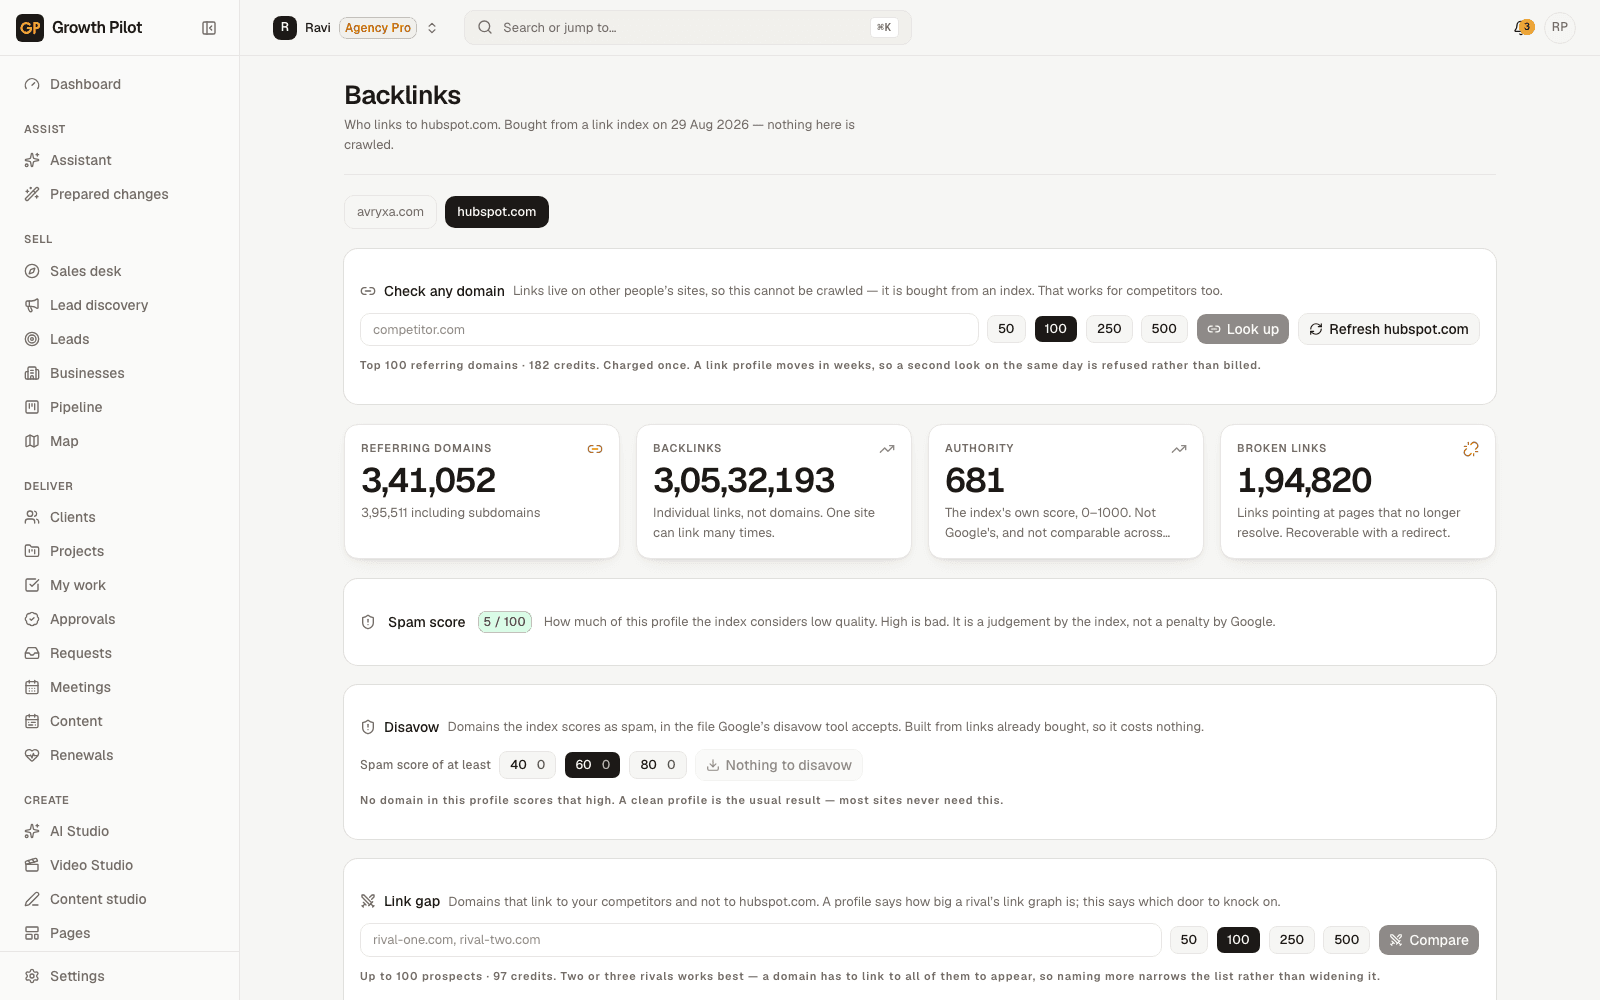Click the Agency Pro badge
The image size is (1600, 1000).
point(378,28)
